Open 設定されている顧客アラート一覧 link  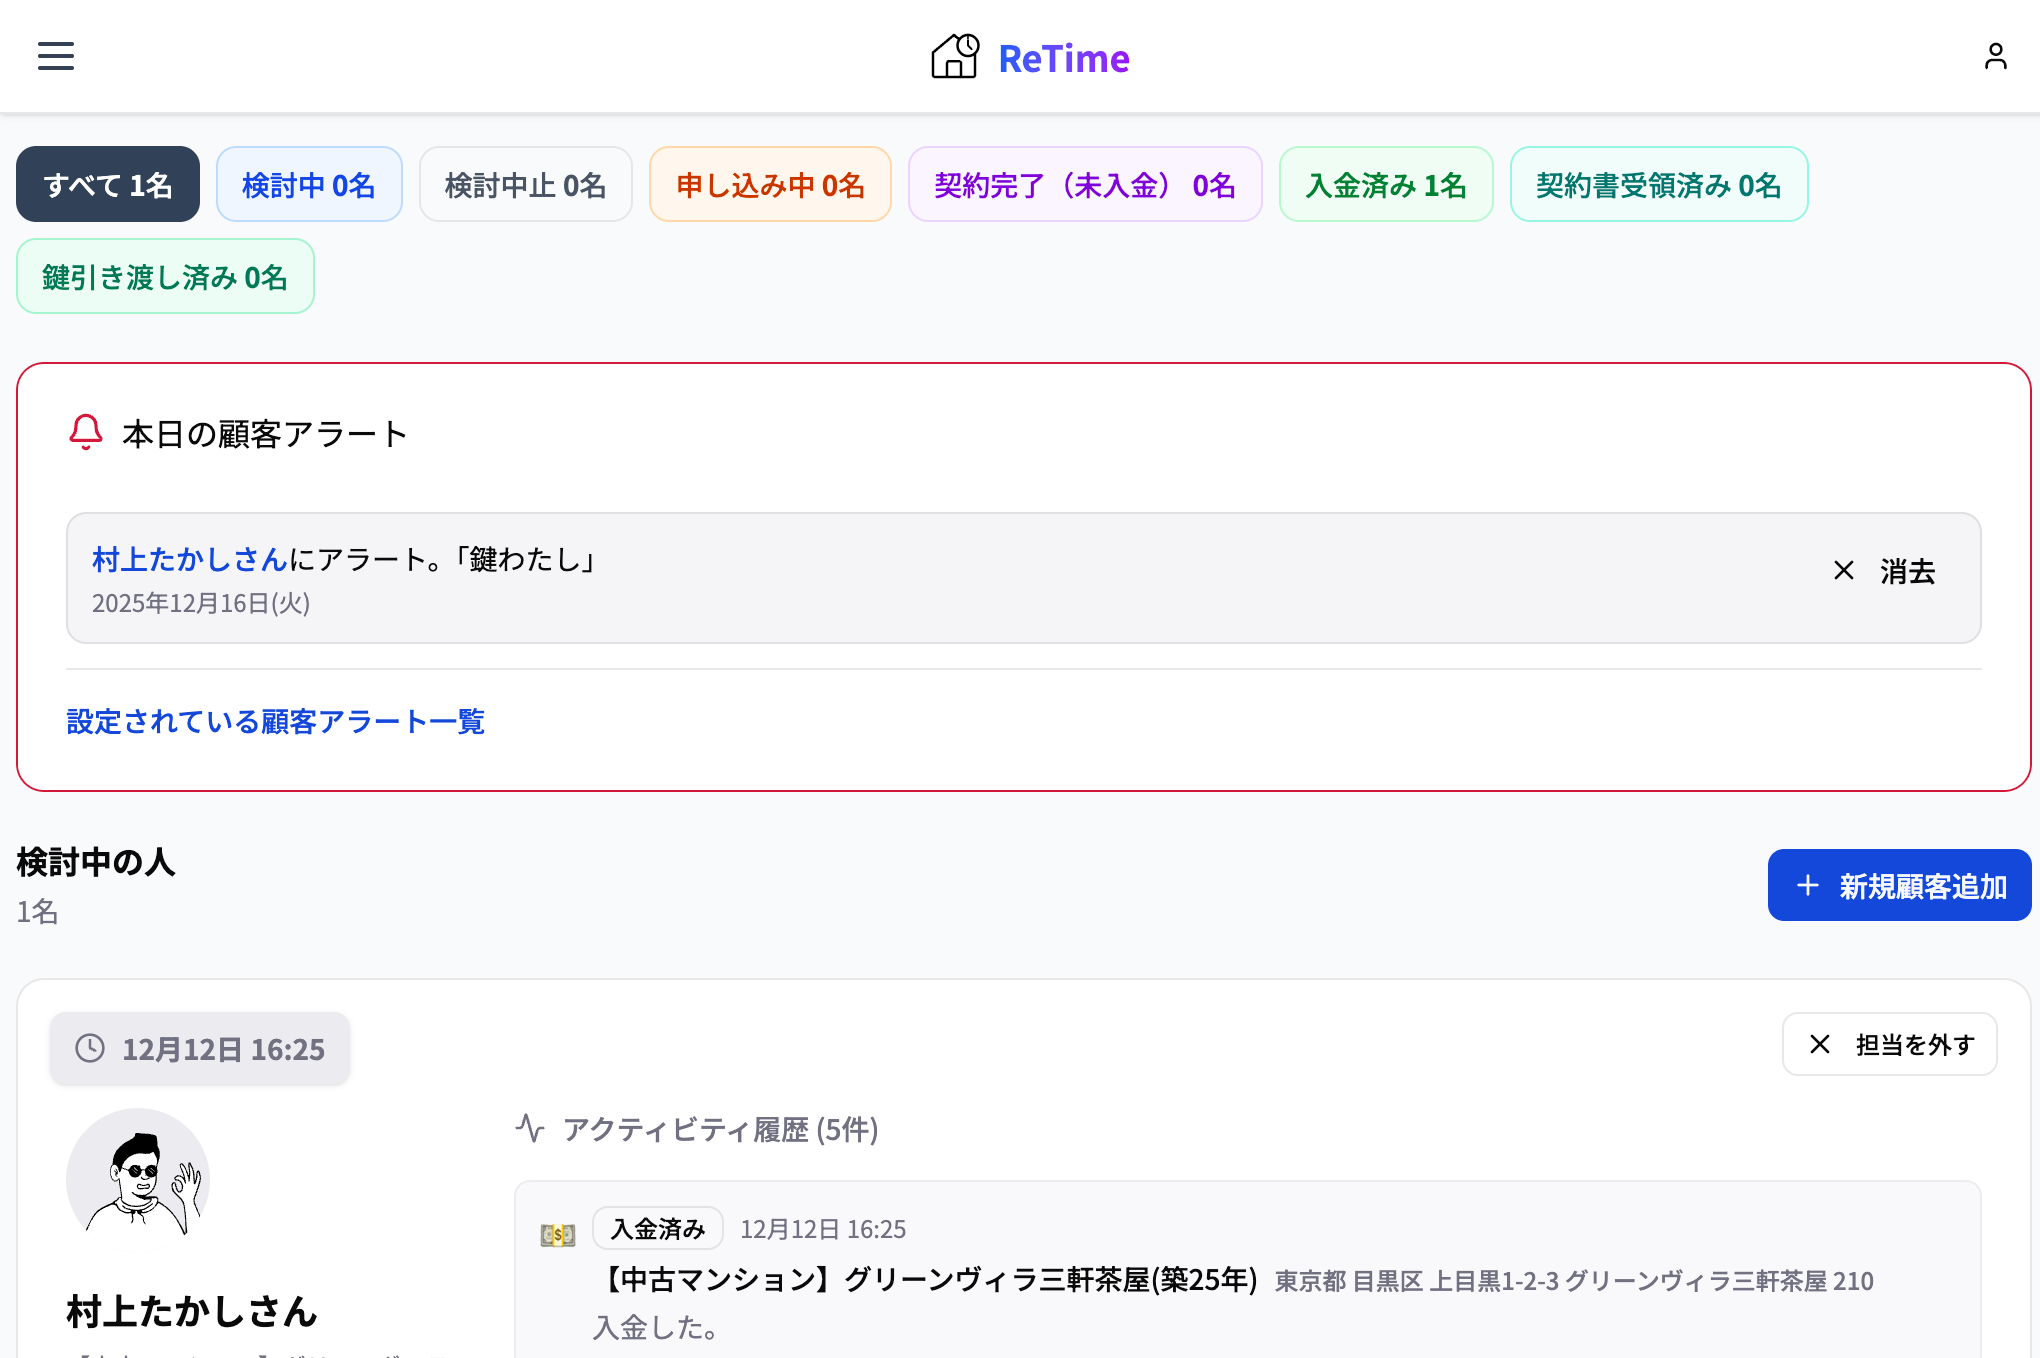[x=274, y=721]
